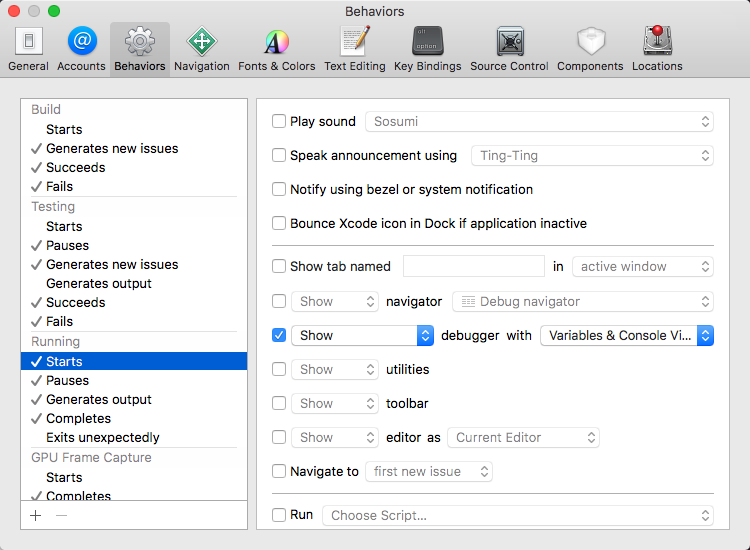Screen dimensions: 750x550
Task: Open the Navigation preferences icon
Action: tap(201, 41)
